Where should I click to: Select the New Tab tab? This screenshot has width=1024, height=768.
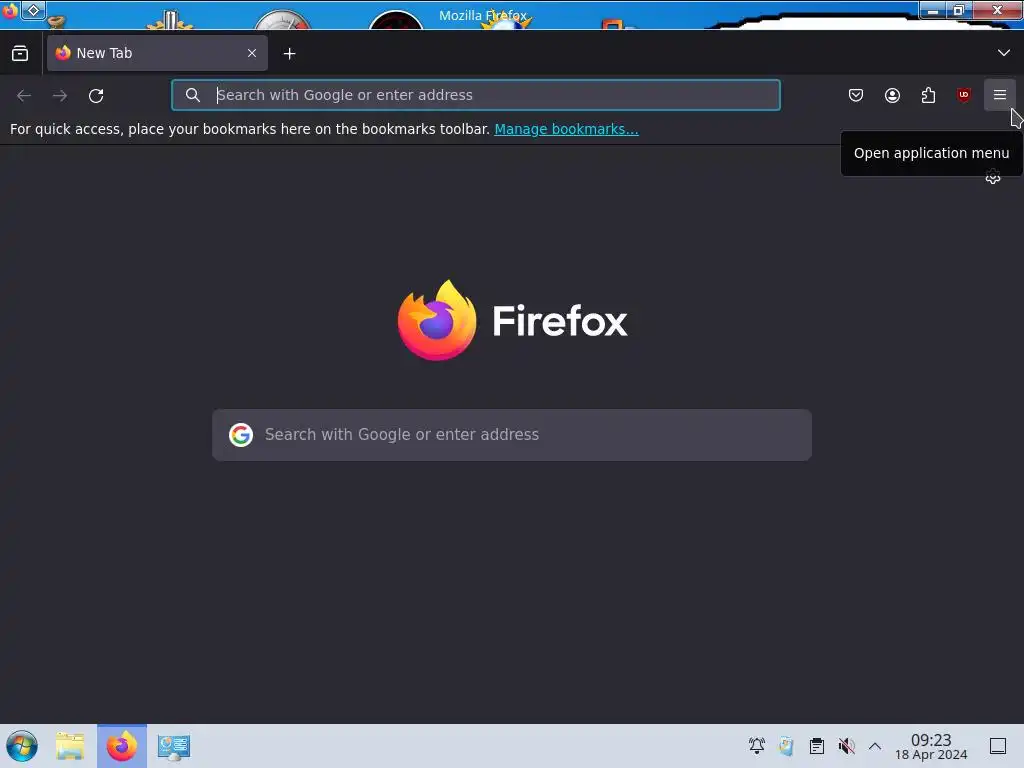pyautogui.click(x=157, y=54)
